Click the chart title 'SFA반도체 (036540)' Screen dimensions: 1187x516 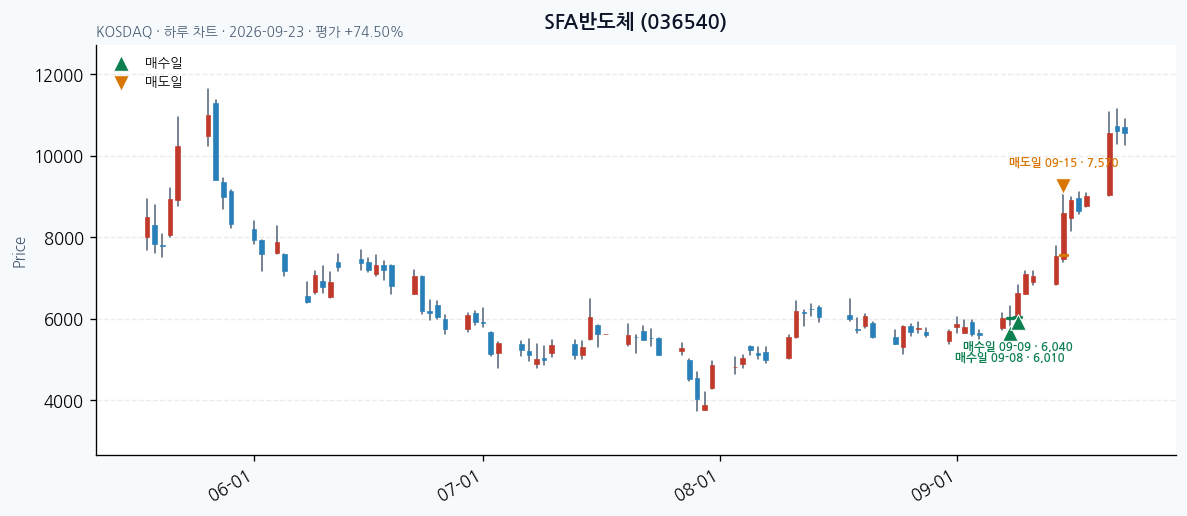click(636, 22)
